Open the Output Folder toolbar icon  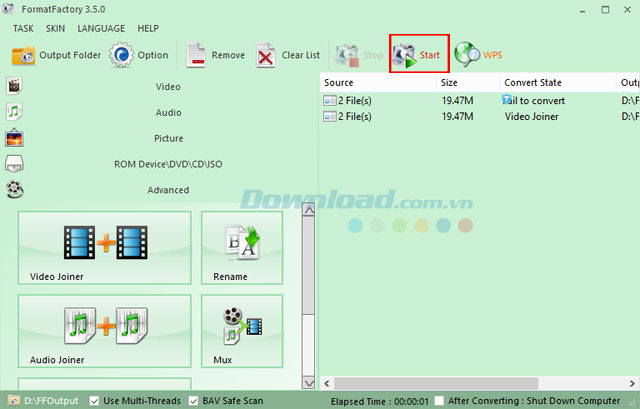23,56
